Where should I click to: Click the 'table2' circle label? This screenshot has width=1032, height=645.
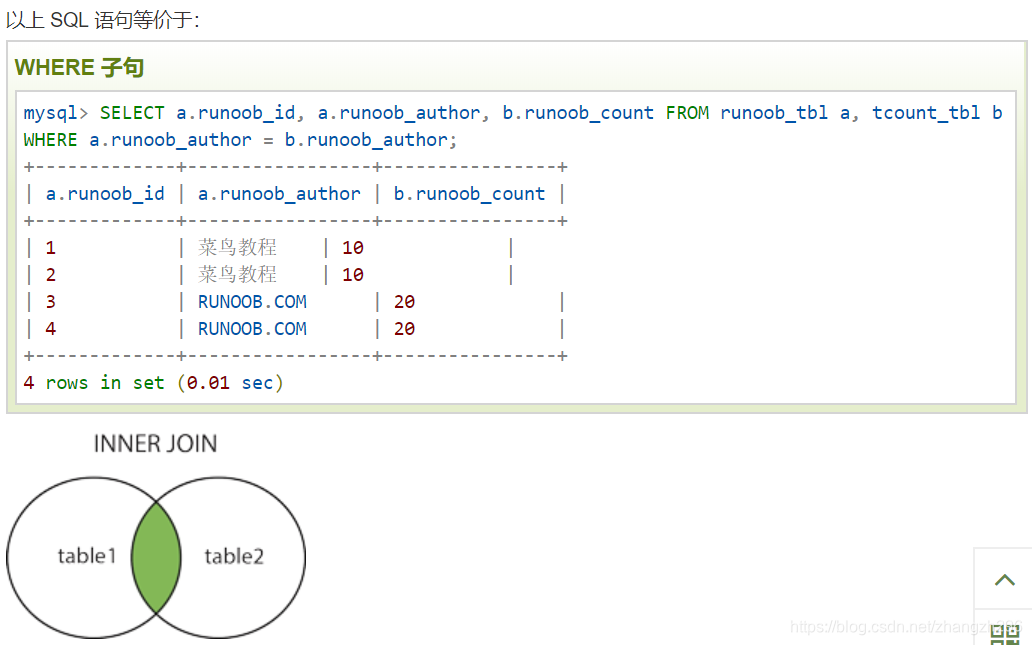(234, 557)
